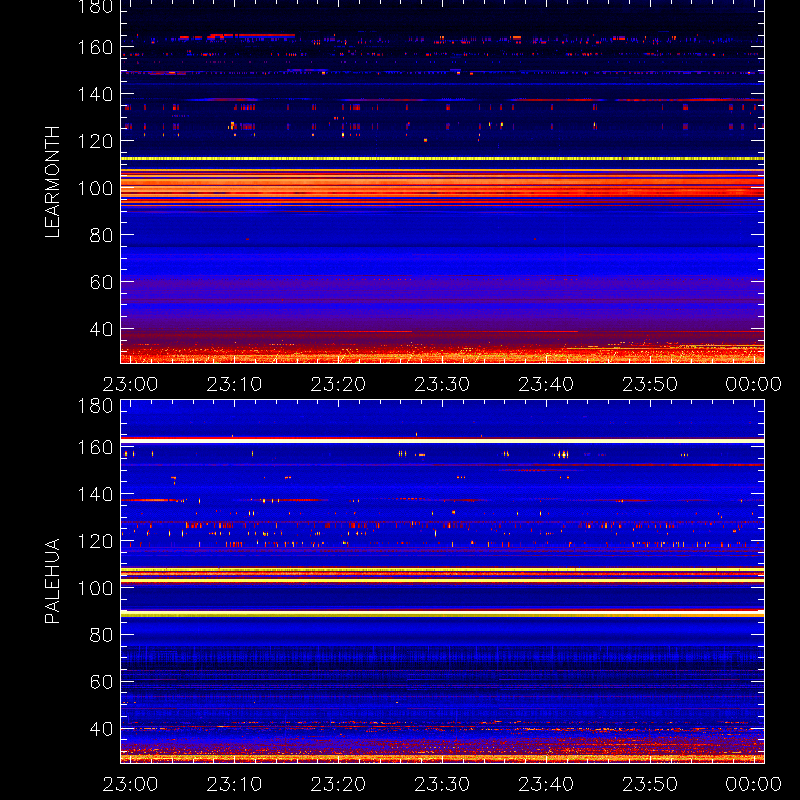
Task: Click the LEARMONTH axis label
Action: click(52, 182)
